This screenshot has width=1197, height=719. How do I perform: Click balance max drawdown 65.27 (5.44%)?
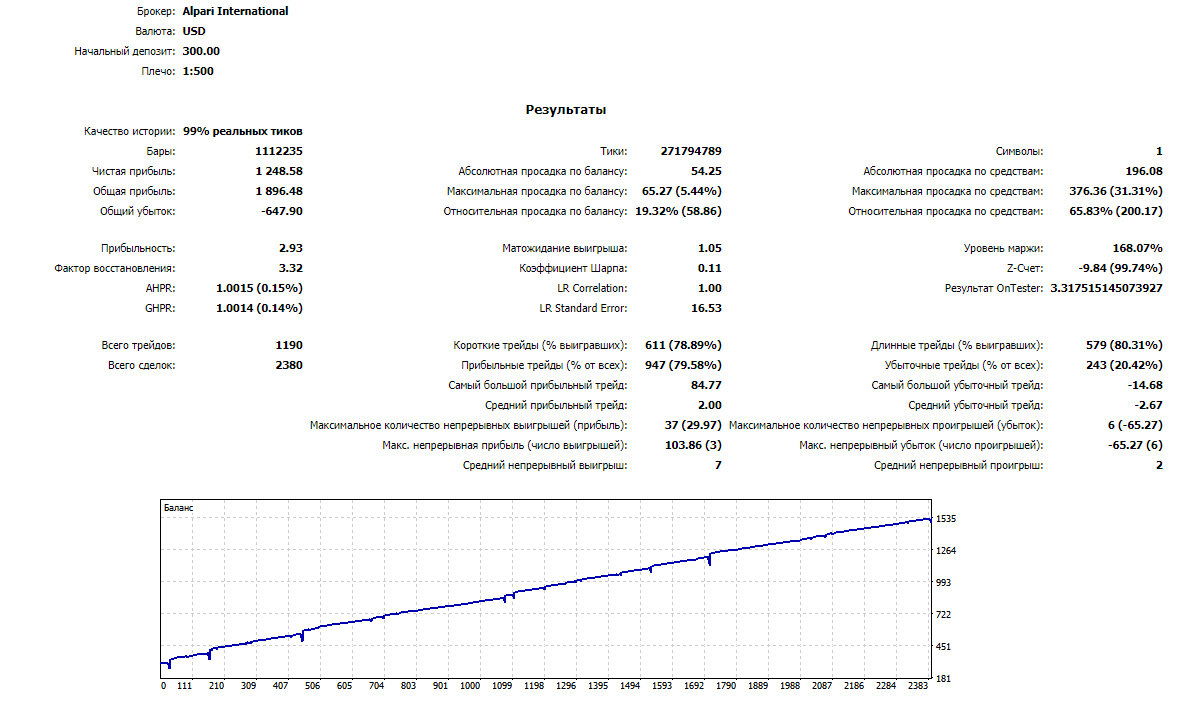coord(682,191)
